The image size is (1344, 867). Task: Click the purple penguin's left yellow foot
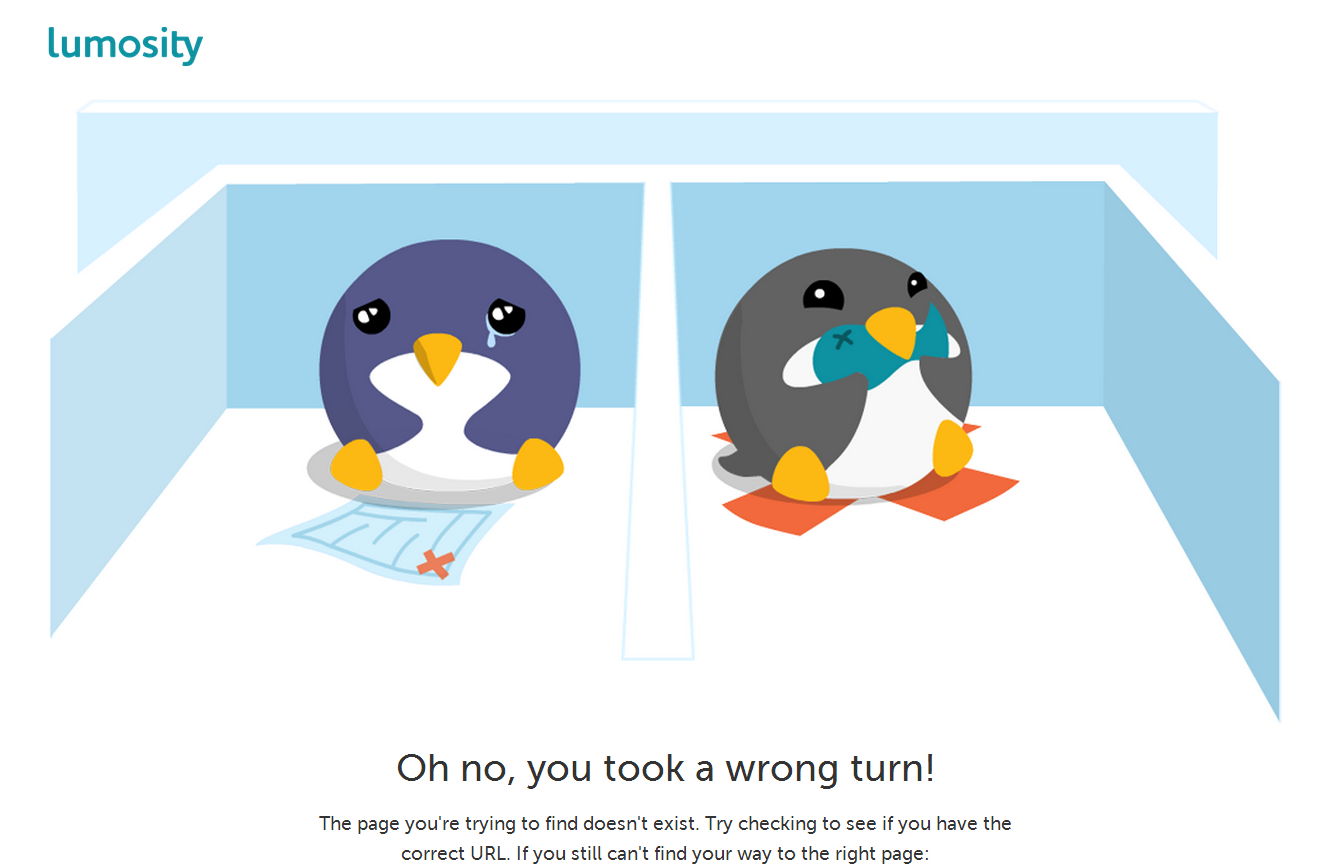pyautogui.click(x=357, y=465)
